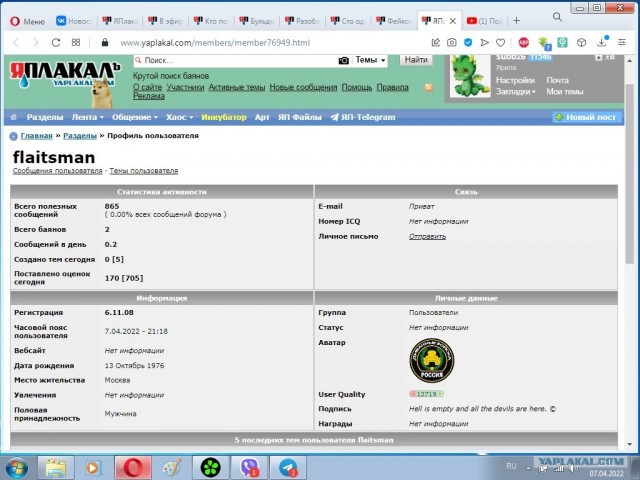The width and height of the screenshot is (640, 480).
Task: Open the ЯП-Telegram link
Action: tap(363, 117)
